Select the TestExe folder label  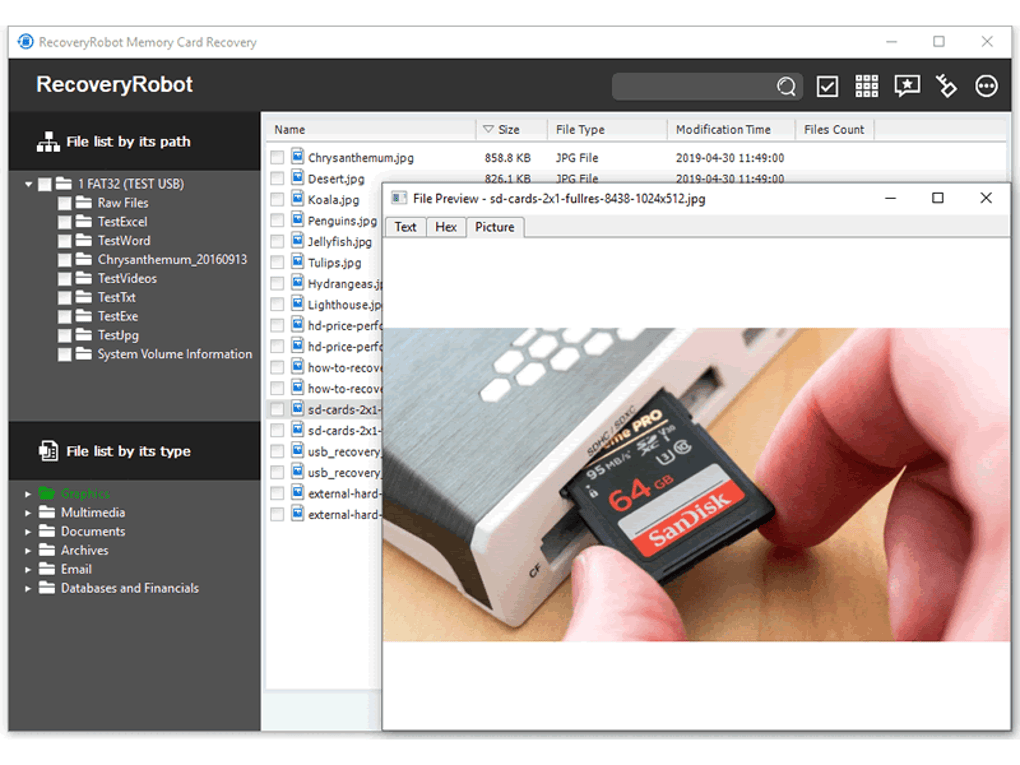coord(118,316)
